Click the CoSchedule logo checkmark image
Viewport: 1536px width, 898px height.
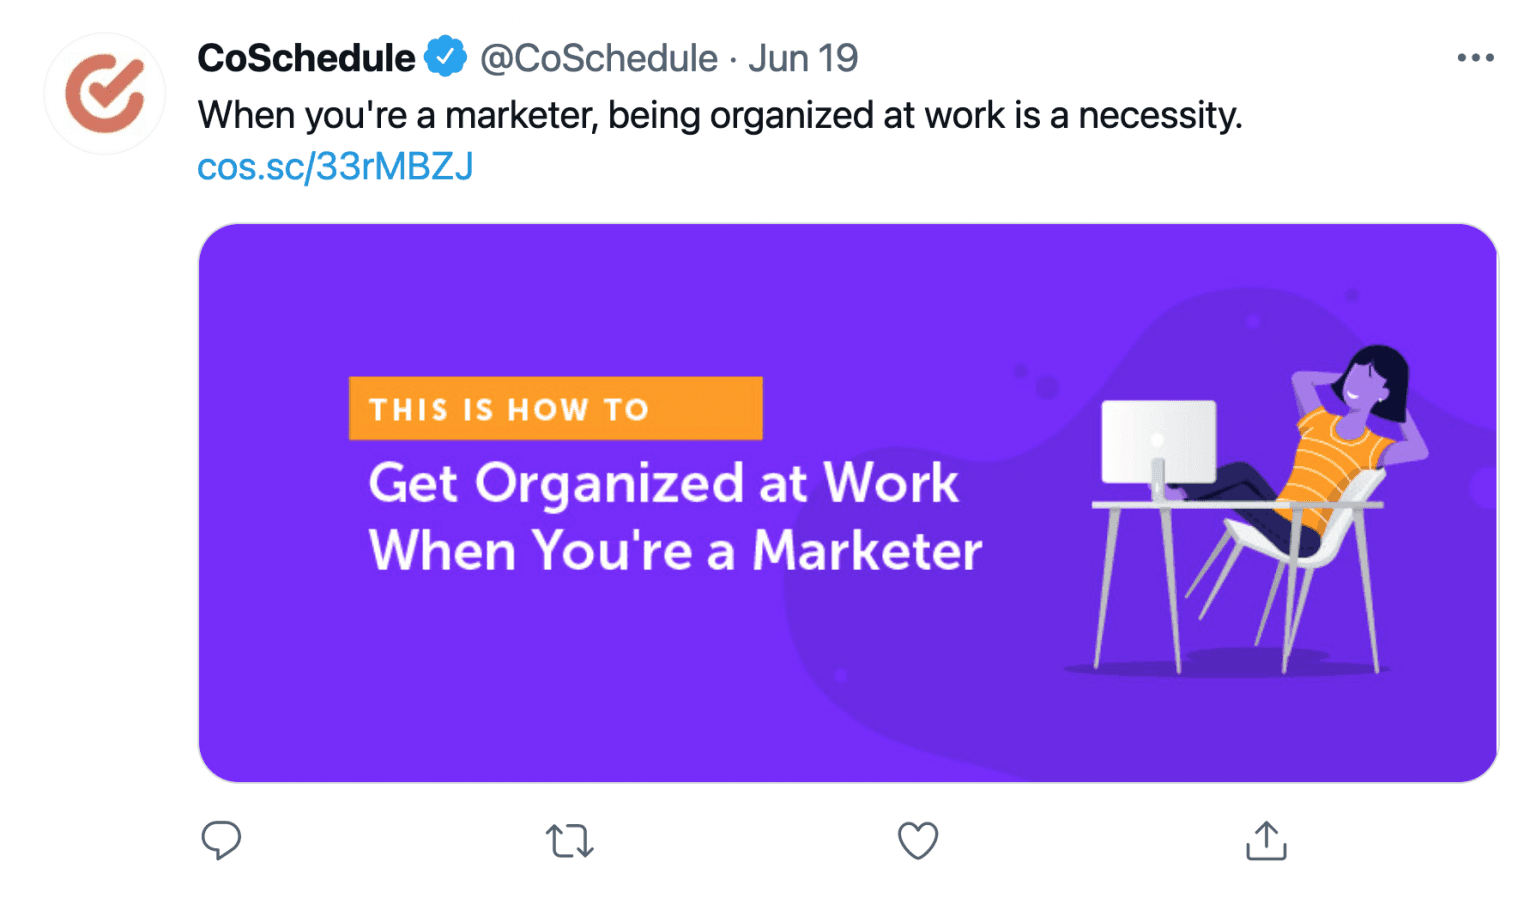[x=104, y=93]
